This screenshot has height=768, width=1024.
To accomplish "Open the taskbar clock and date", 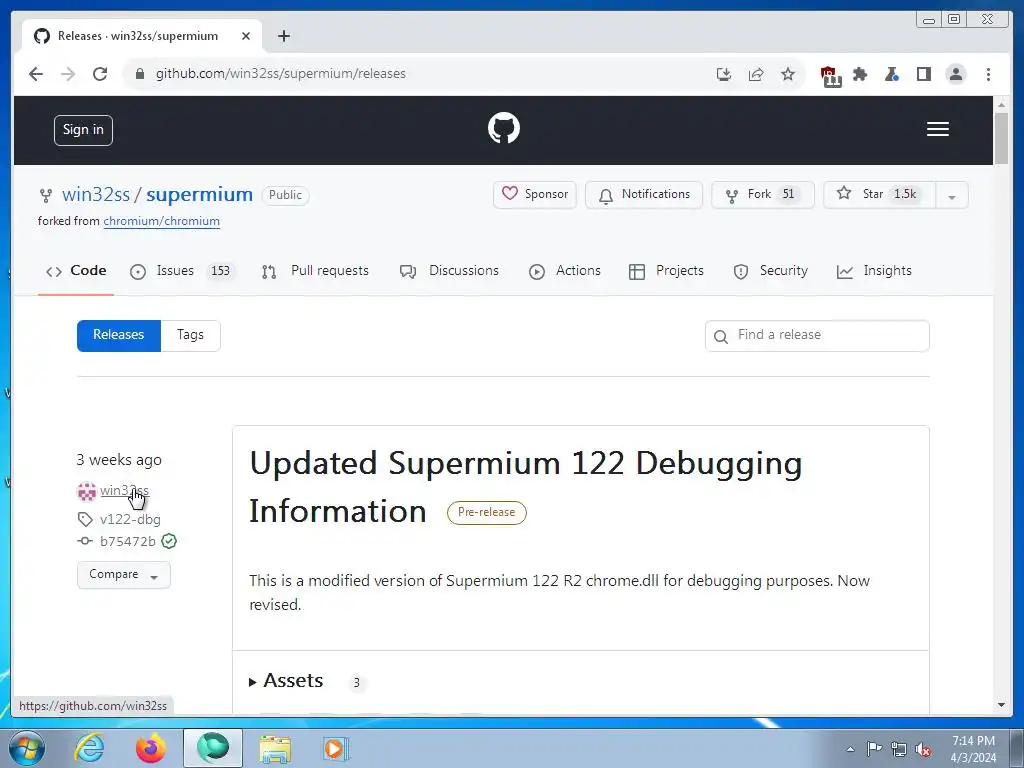I will (973, 749).
